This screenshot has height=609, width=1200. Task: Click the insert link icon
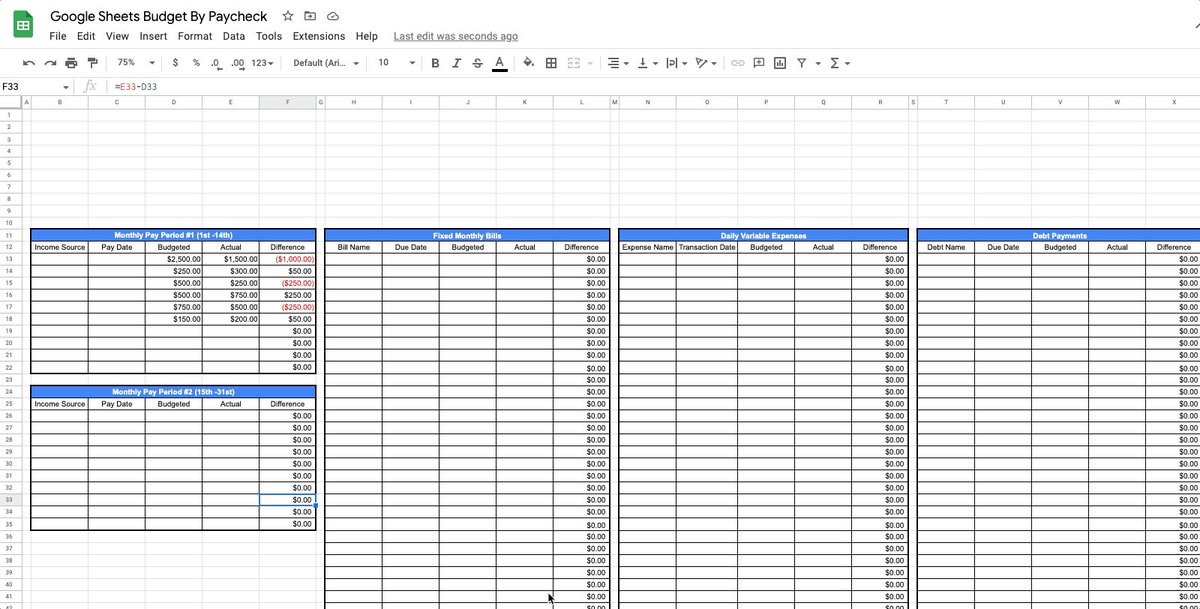point(738,63)
